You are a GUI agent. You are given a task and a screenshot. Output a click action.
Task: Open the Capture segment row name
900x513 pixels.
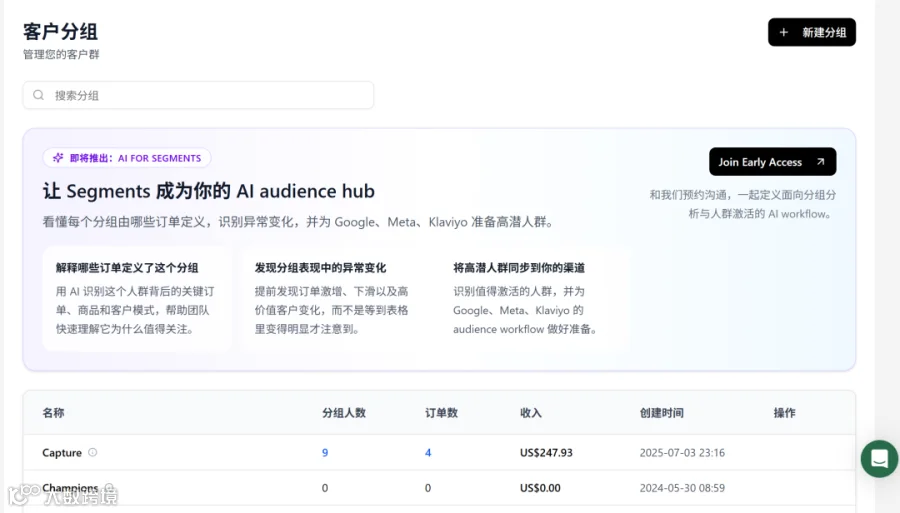click(x=62, y=453)
